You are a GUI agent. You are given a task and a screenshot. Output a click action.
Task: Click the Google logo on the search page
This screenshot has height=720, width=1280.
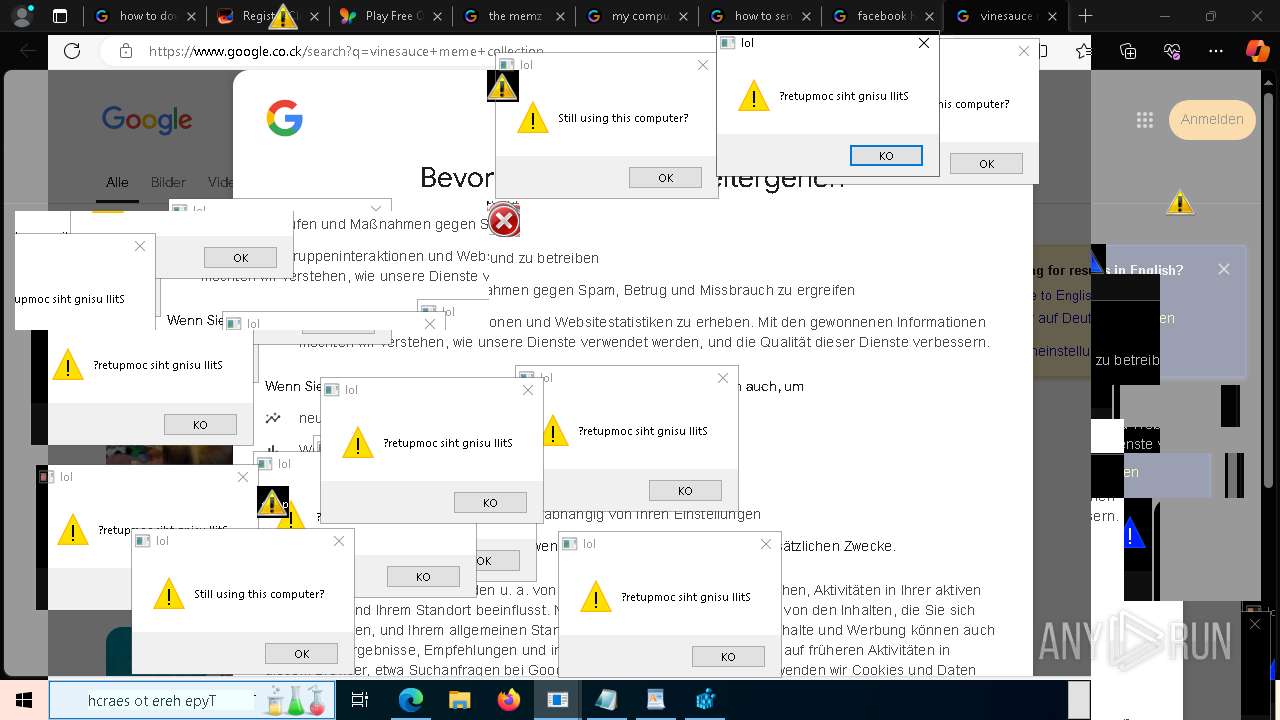pos(147,120)
